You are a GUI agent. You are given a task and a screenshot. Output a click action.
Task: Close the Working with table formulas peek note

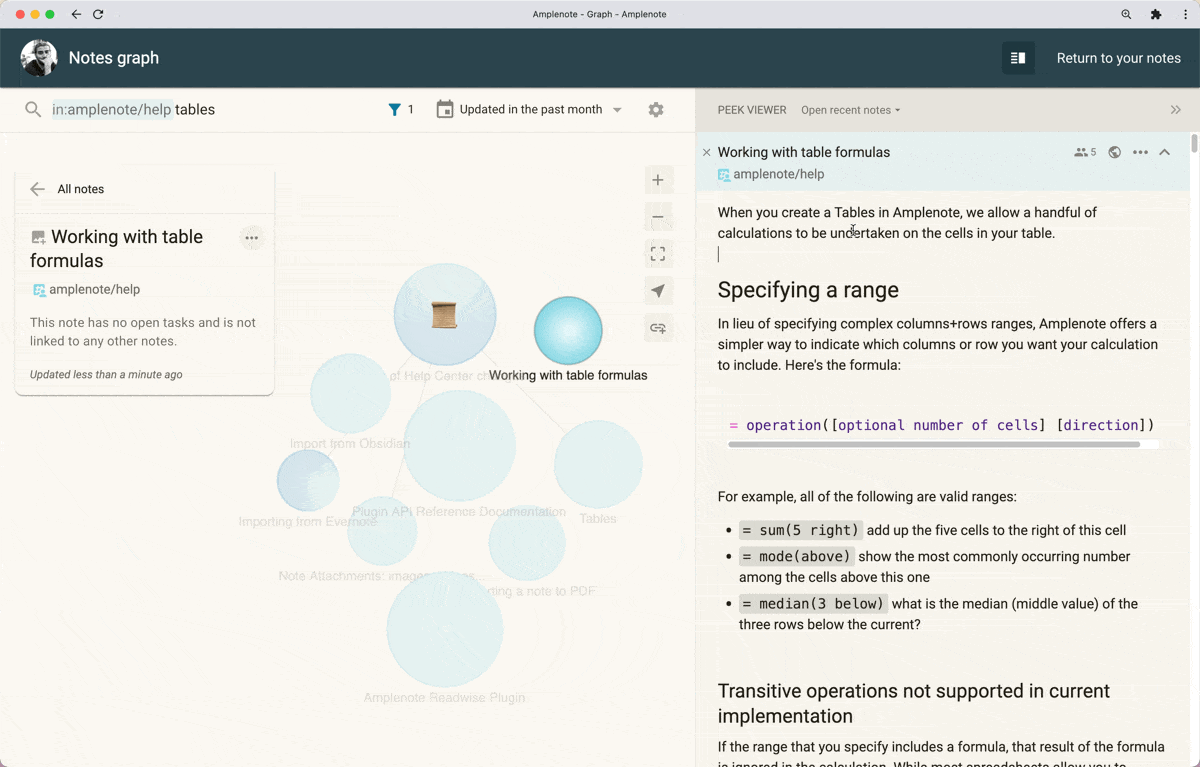tap(707, 153)
